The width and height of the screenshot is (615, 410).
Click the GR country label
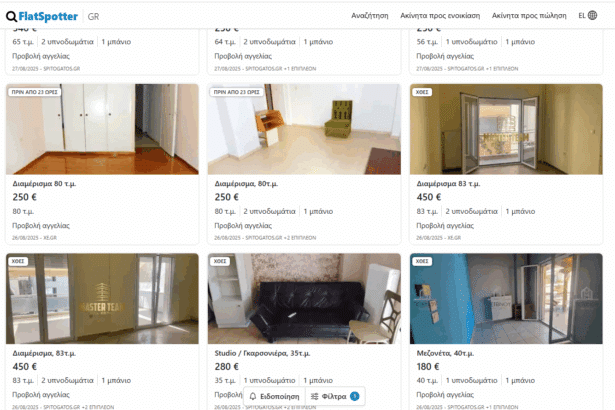[93, 16]
